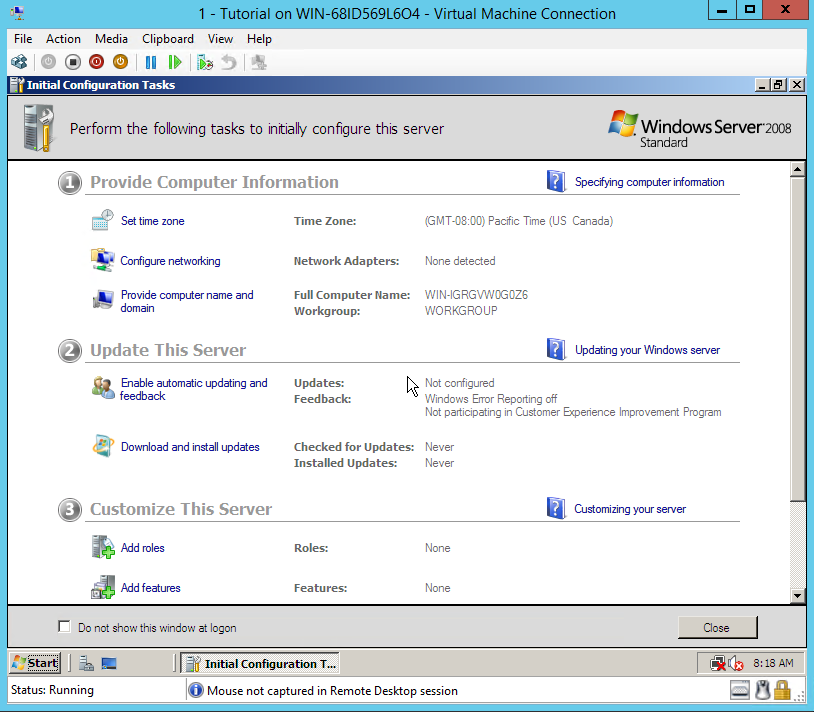Open the Clipboard menu
This screenshot has width=814, height=712.
coord(168,39)
